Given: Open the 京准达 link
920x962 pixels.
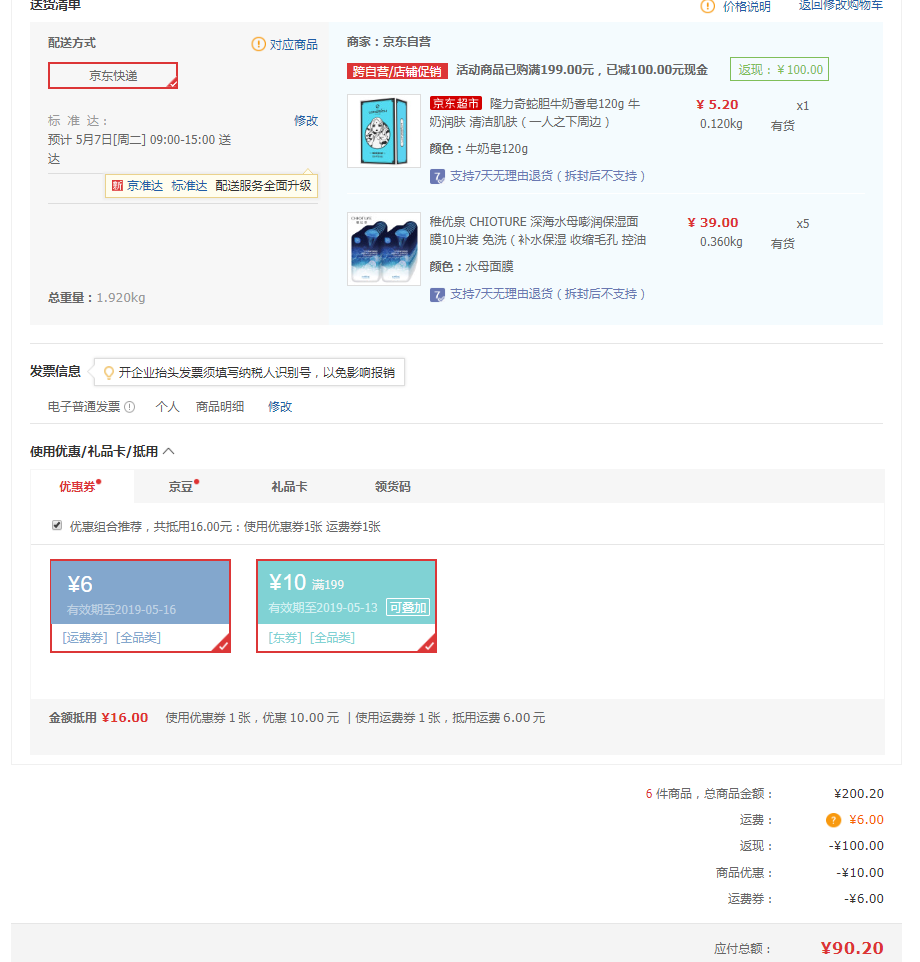Looking at the screenshot, I should click(x=145, y=186).
